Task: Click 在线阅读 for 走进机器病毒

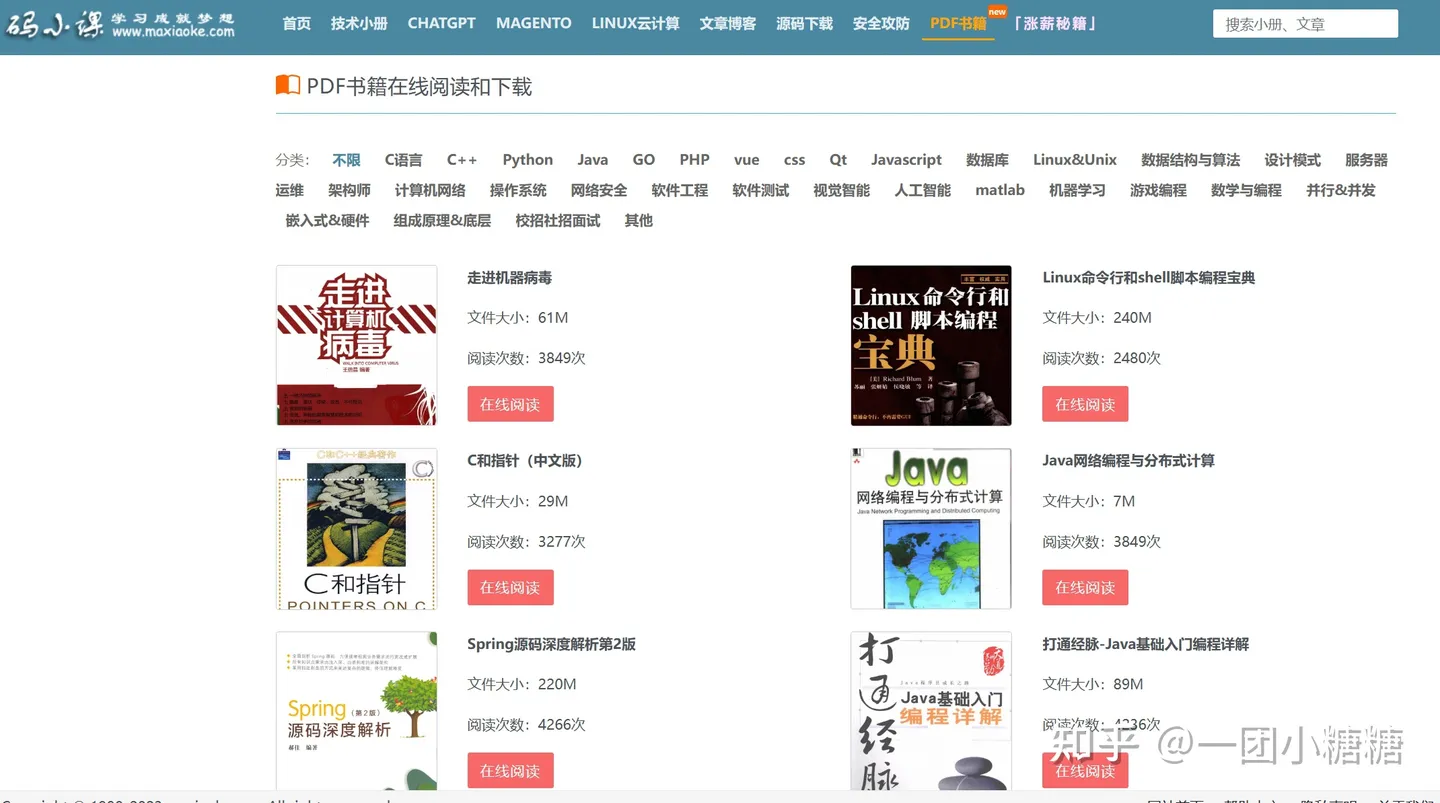Action: [510, 404]
